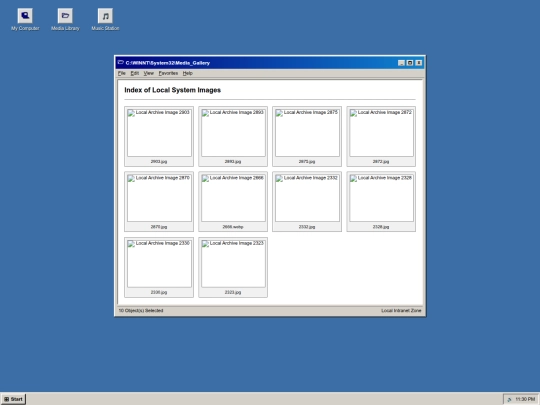Click the 2332.jpg file name
Screen dimensions: 540x405
coord(307,227)
